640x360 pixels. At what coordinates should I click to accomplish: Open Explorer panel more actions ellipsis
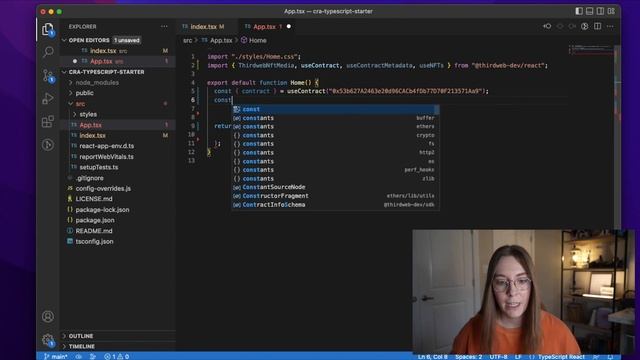pos(164,27)
